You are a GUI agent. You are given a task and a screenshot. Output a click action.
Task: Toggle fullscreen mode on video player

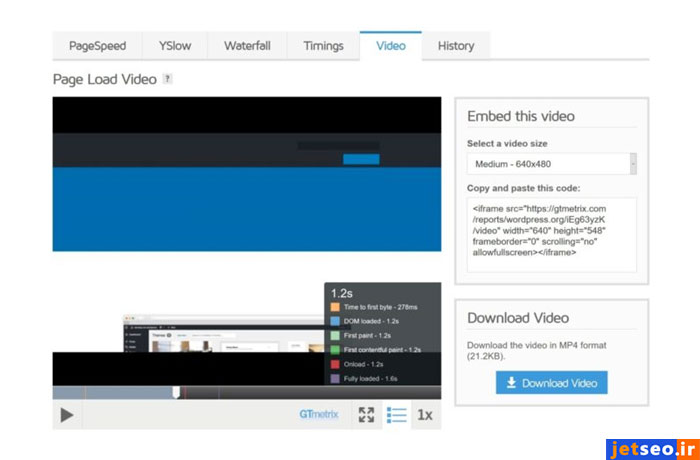click(x=367, y=415)
